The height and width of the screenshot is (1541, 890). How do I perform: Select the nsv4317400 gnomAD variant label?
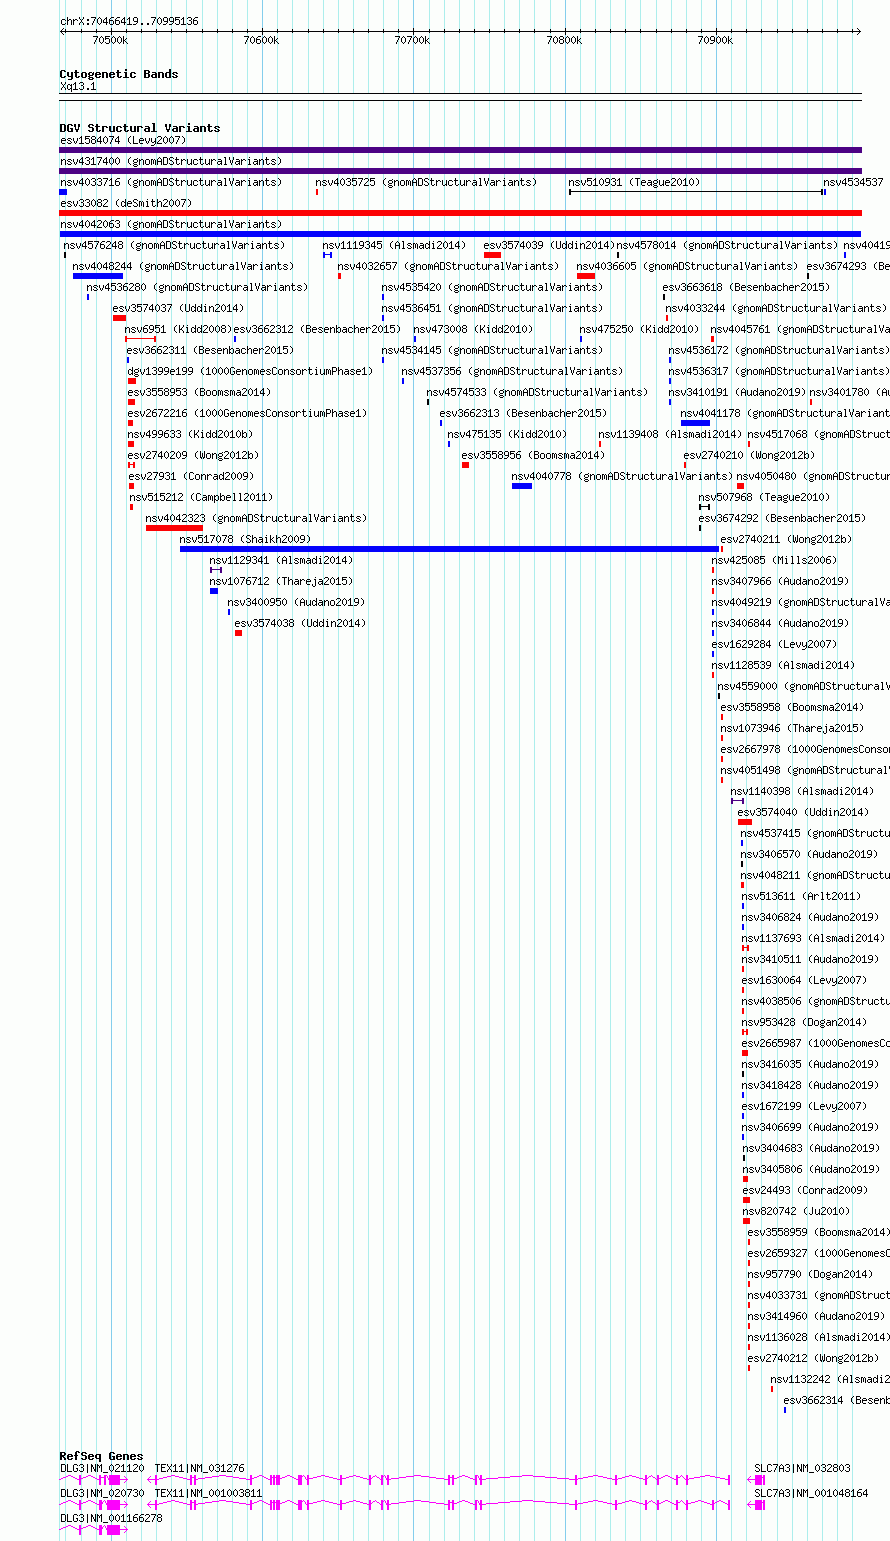pyautogui.click(x=171, y=161)
